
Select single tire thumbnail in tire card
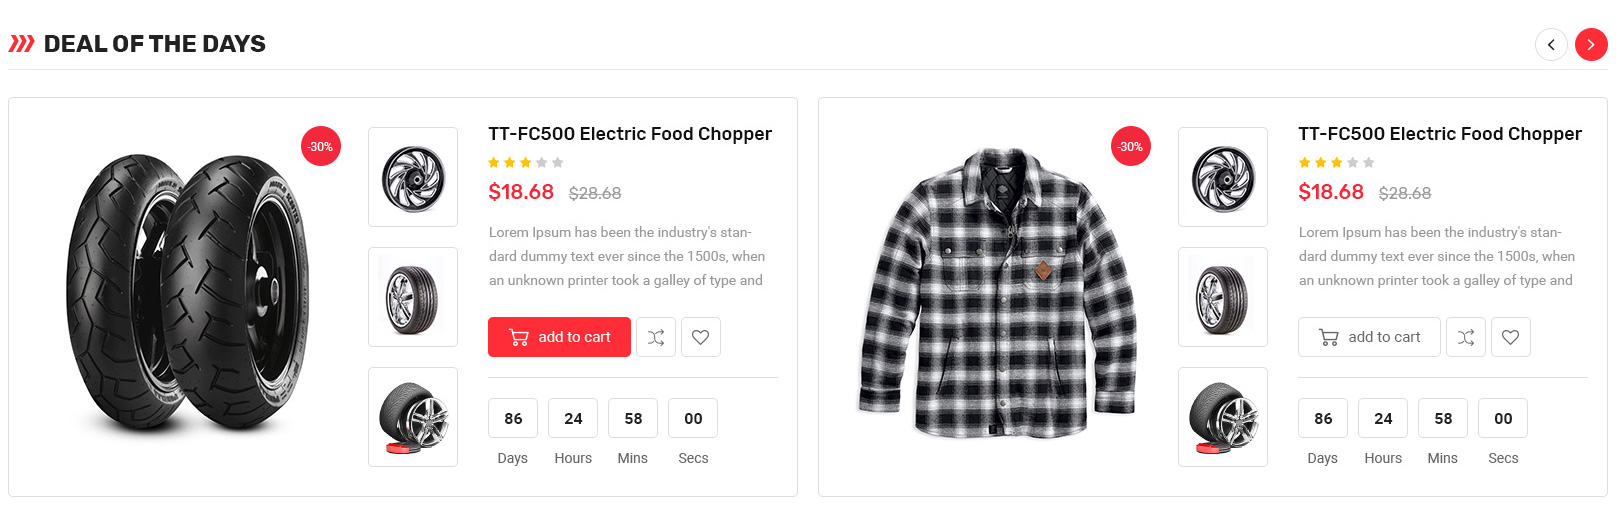point(413,297)
